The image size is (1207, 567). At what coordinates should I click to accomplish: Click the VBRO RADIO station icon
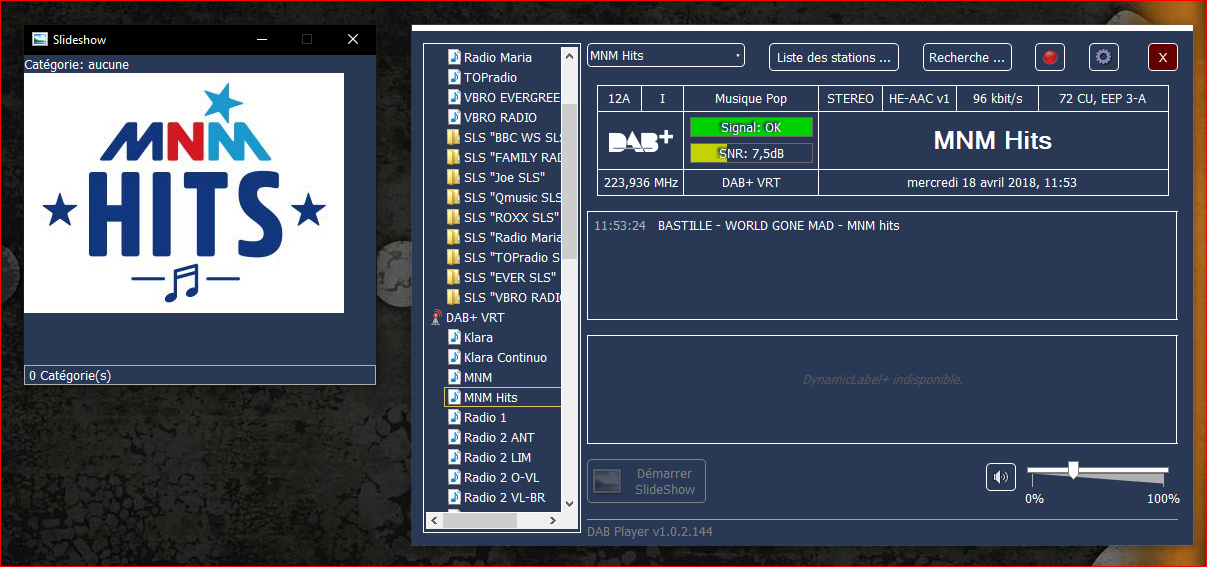click(x=454, y=117)
